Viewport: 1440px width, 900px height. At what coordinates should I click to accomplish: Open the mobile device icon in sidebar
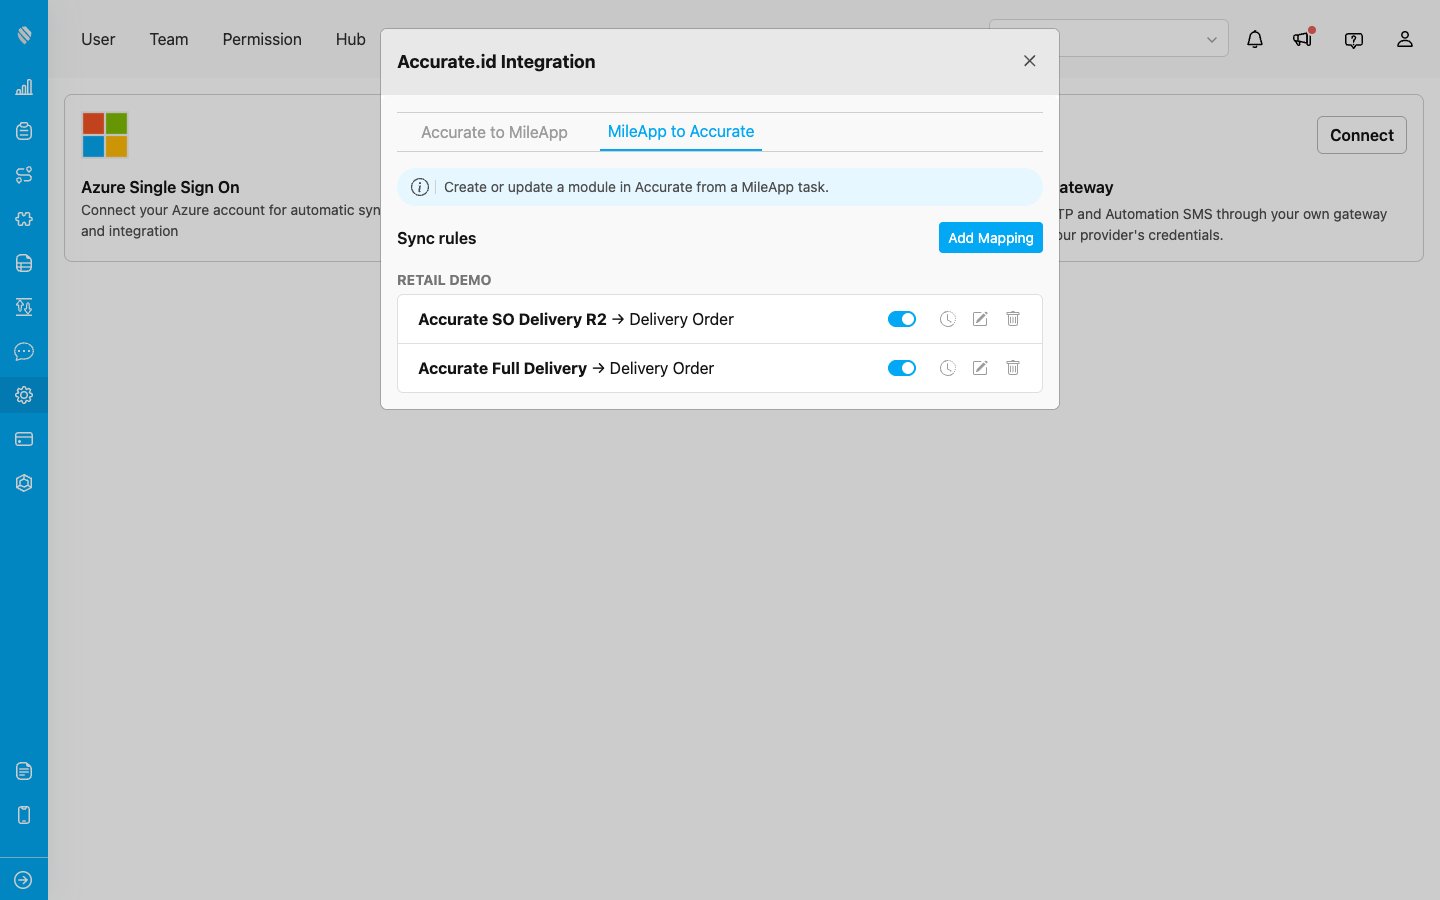click(24, 815)
